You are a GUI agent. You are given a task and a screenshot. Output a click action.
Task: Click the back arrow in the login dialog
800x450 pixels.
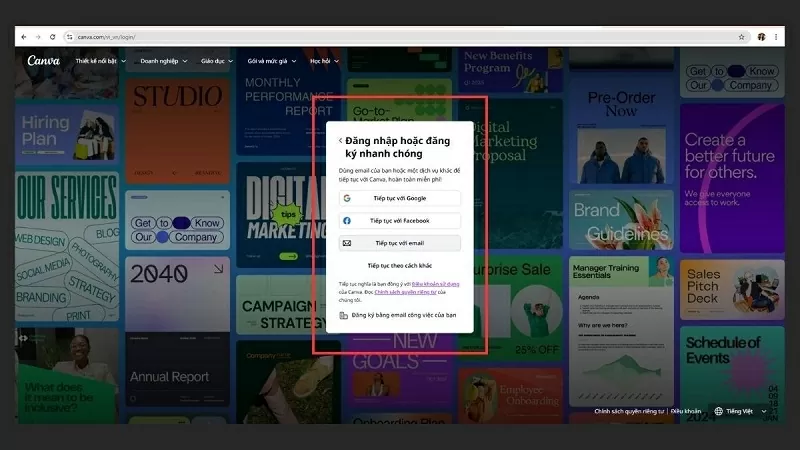pyautogui.click(x=340, y=141)
